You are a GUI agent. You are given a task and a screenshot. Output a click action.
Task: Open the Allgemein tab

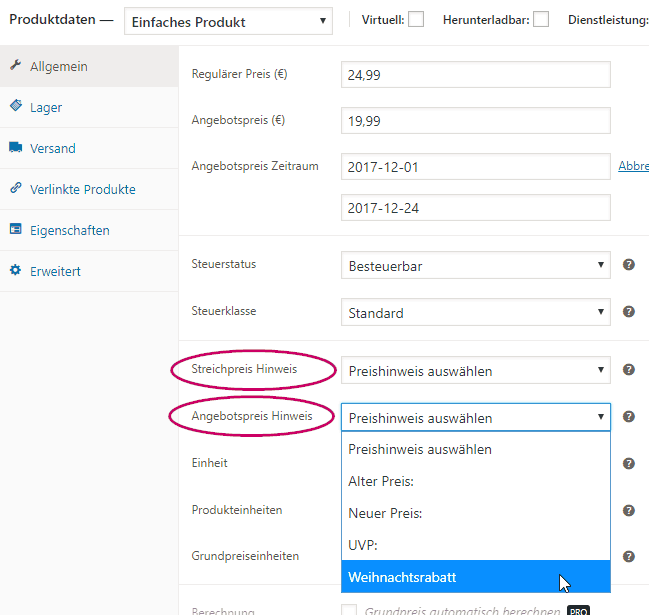point(89,66)
